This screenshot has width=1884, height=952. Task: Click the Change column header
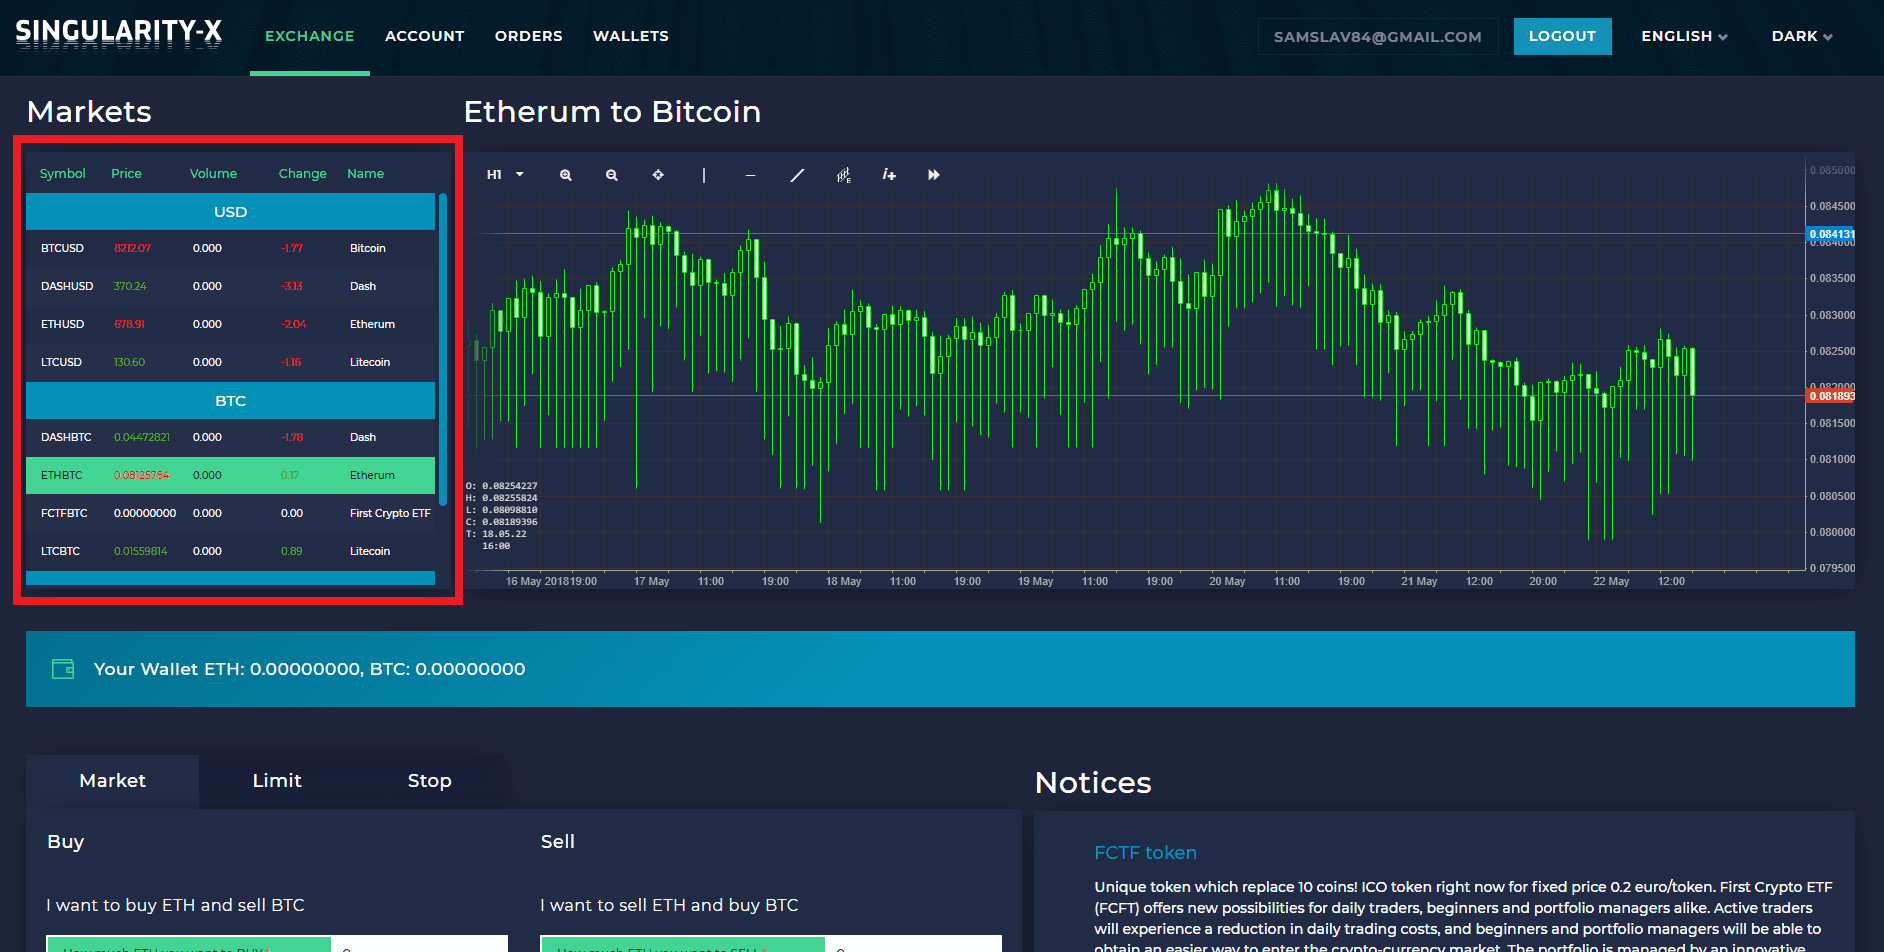pyautogui.click(x=303, y=174)
